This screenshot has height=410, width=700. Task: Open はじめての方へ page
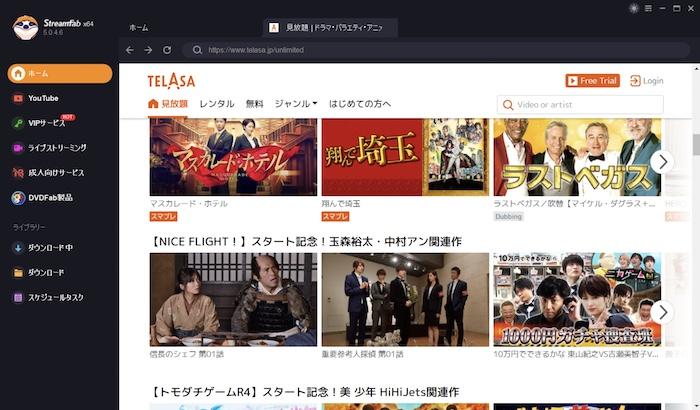pos(360,104)
